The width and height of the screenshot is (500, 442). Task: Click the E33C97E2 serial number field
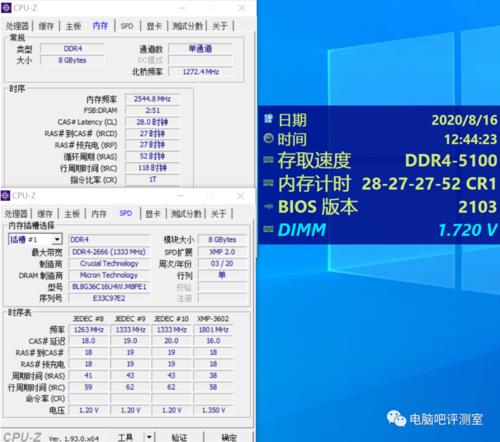click(109, 298)
